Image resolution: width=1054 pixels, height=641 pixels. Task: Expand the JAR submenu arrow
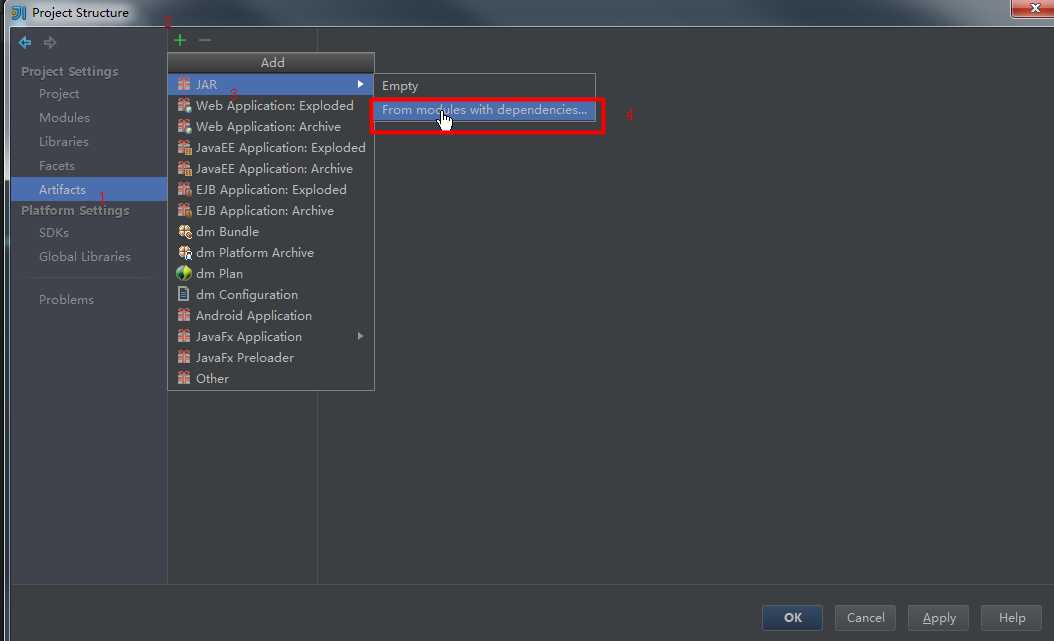pyautogui.click(x=360, y=84)
